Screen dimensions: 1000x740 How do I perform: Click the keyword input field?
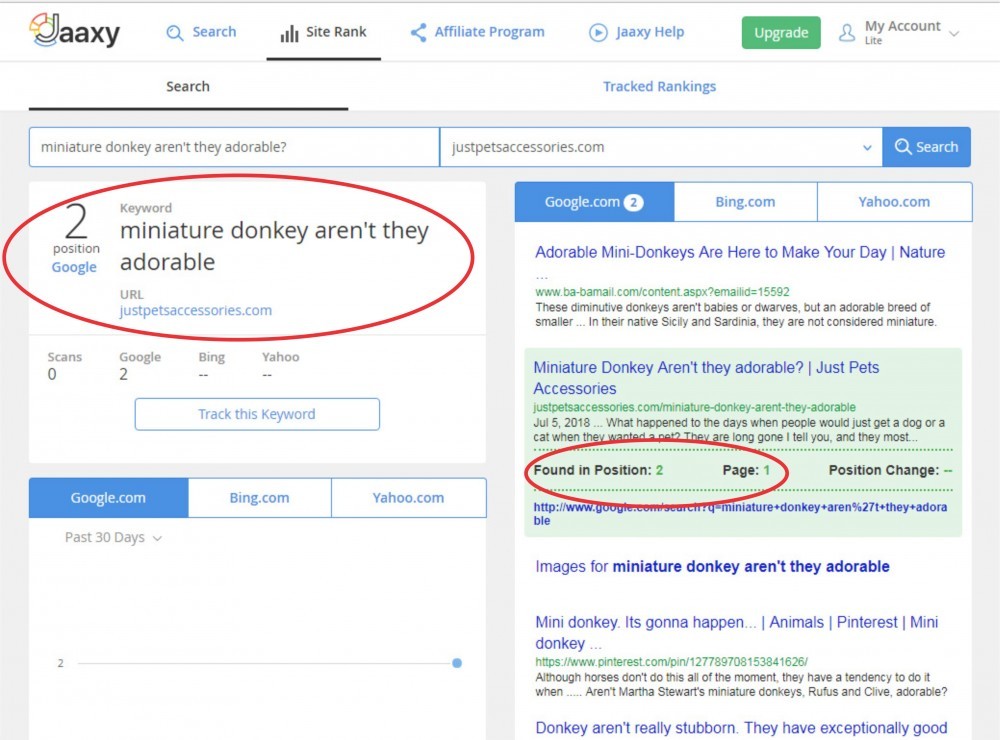(x=234, y=147)
